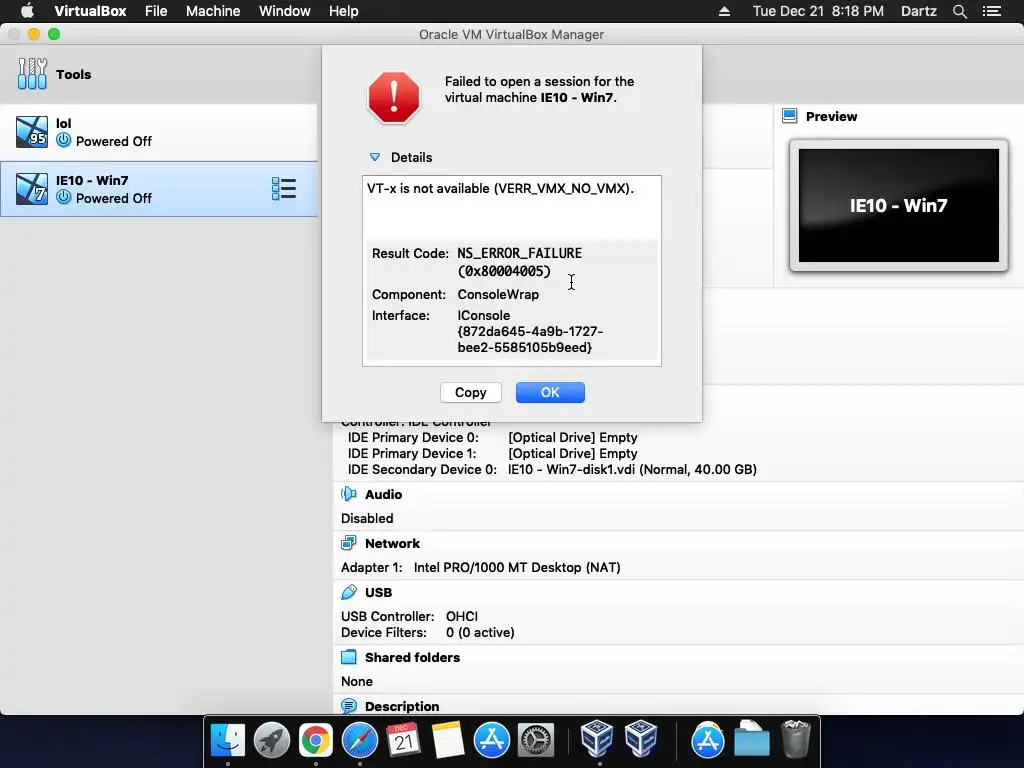Click the OHCI USB controller value

[462, 616]
